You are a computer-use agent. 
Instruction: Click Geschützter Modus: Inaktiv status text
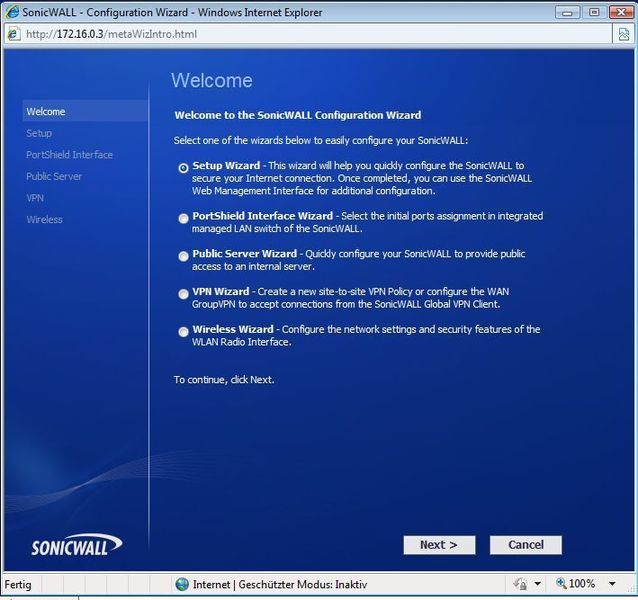tap(303, 585)
